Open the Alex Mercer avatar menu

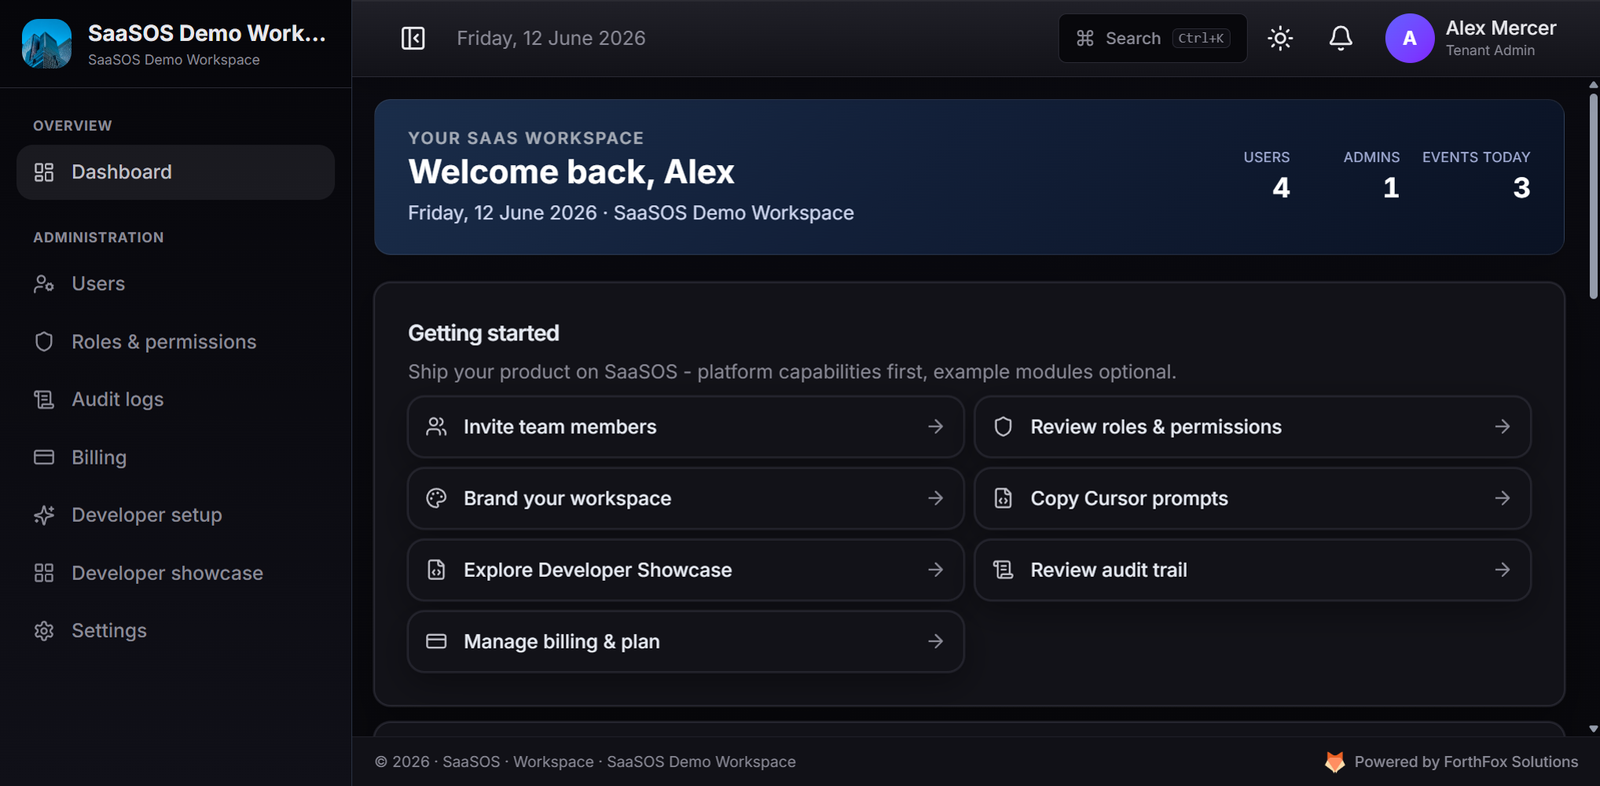point(1409,38)
